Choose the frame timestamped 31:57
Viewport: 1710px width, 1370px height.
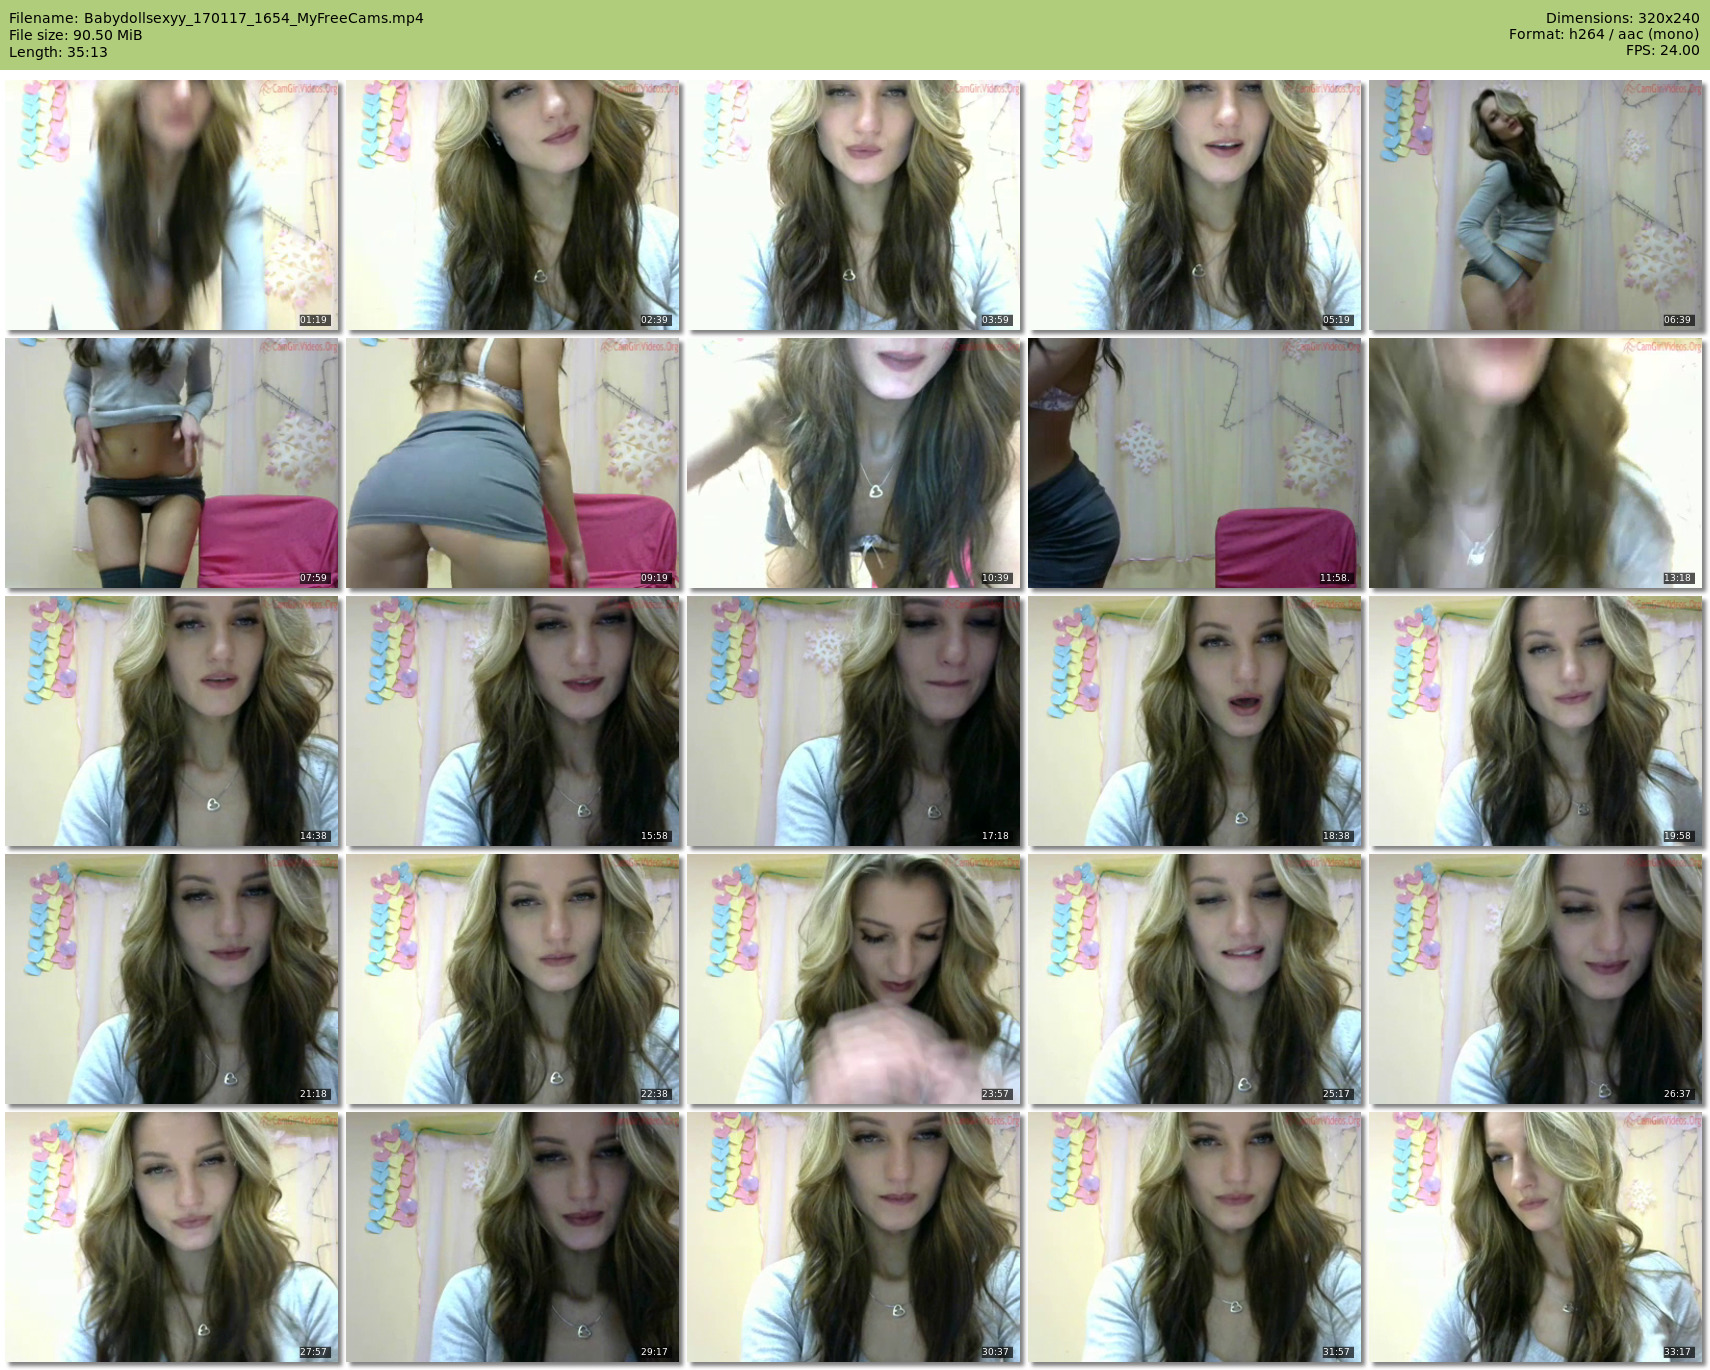coord(1195,1237)
